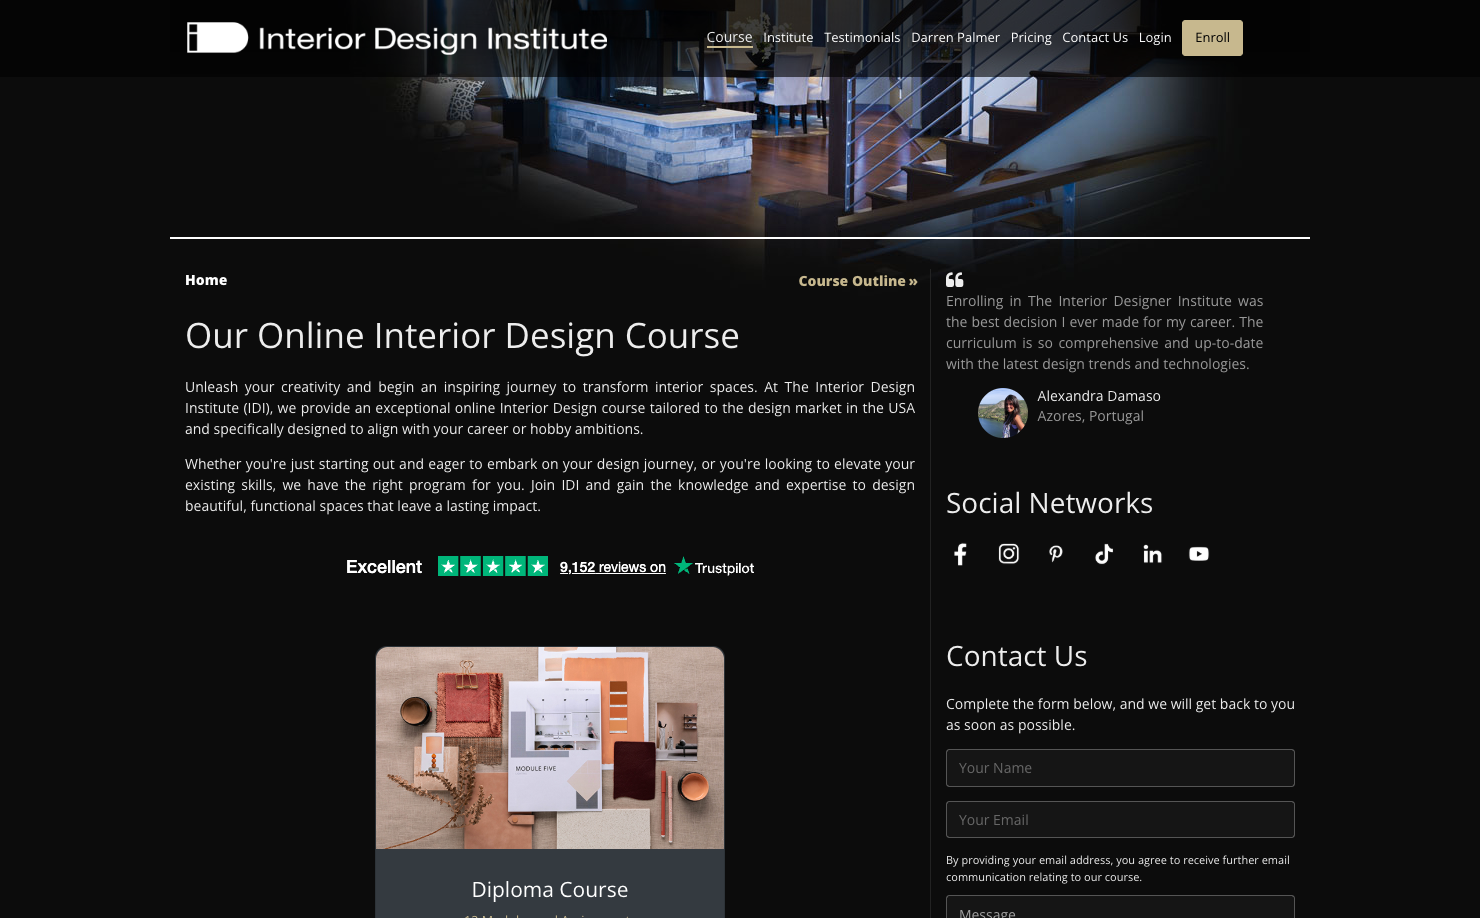Open the Course nav item
This screenshot has width=1480, height=918.
point(729,37)
